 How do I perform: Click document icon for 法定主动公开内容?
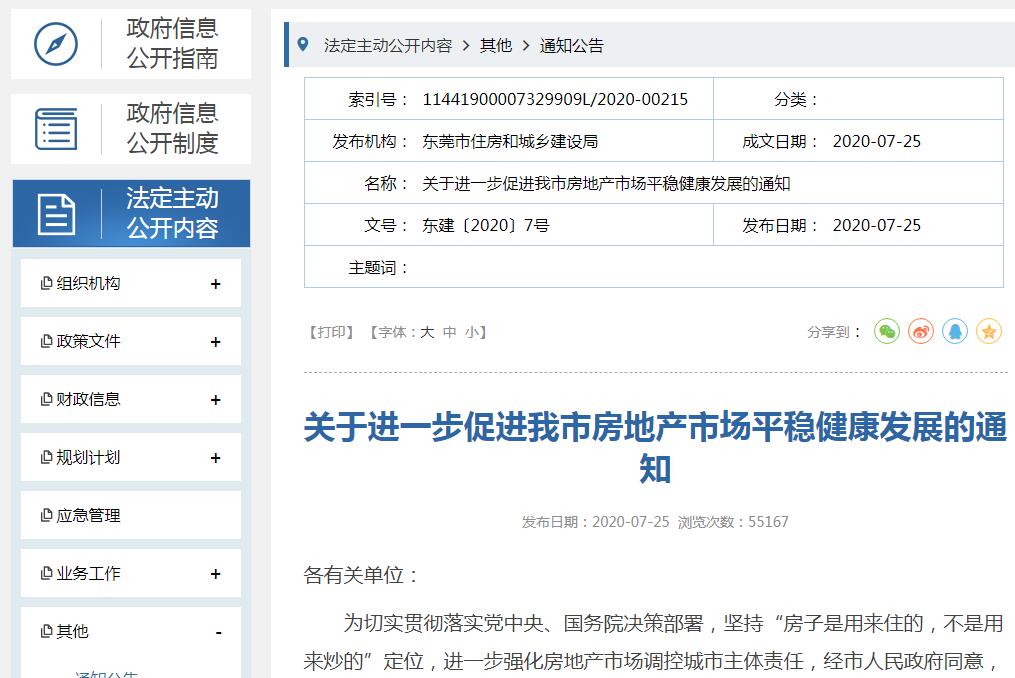(56, 214)
